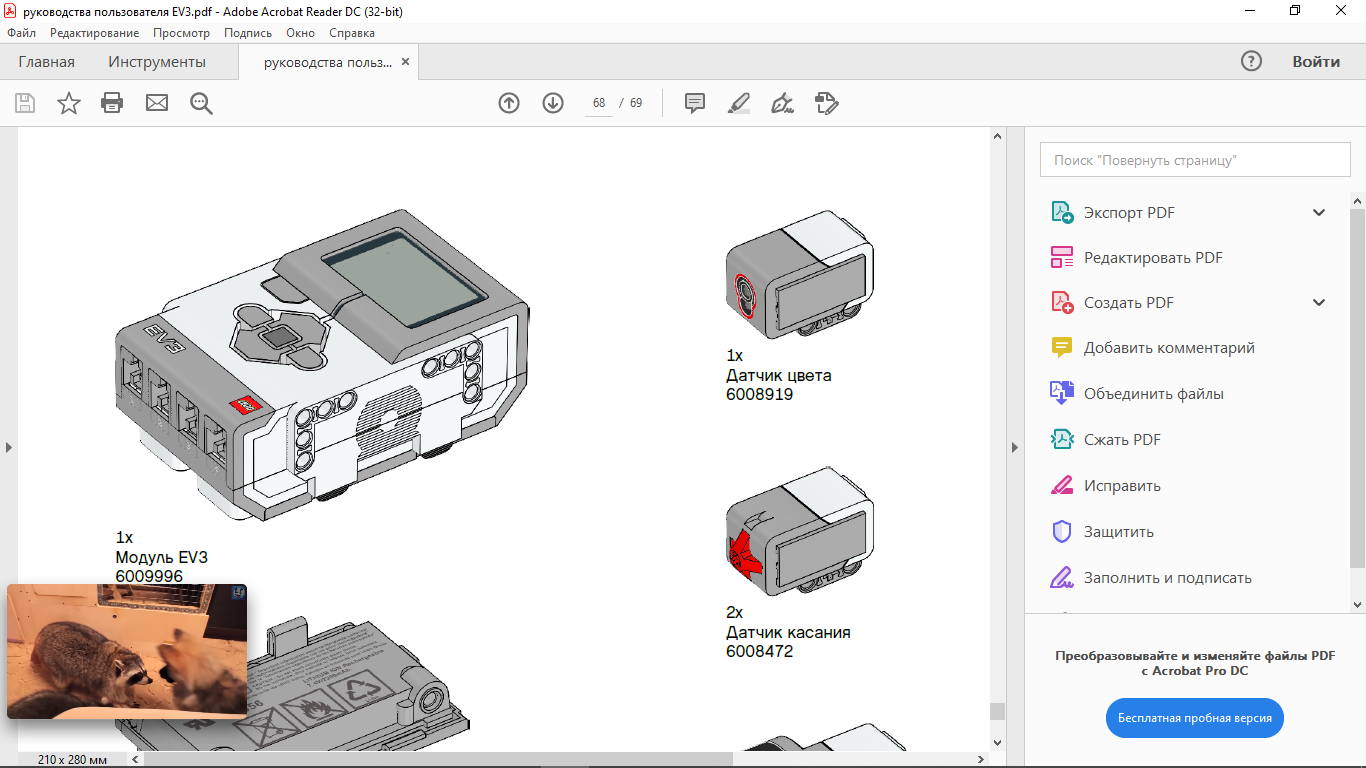Click the Print file icon
Image resolution: width=1366 pixels, height=768 pixels.
(x=112, y=103)
